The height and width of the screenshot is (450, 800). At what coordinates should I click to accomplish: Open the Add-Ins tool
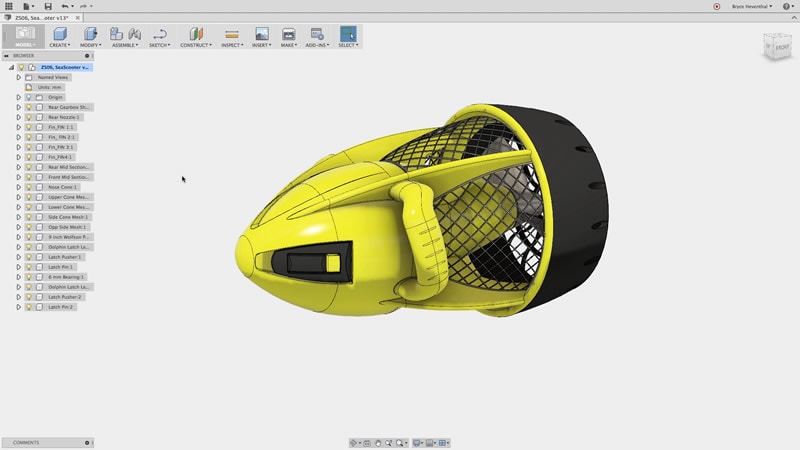[317, 34]
